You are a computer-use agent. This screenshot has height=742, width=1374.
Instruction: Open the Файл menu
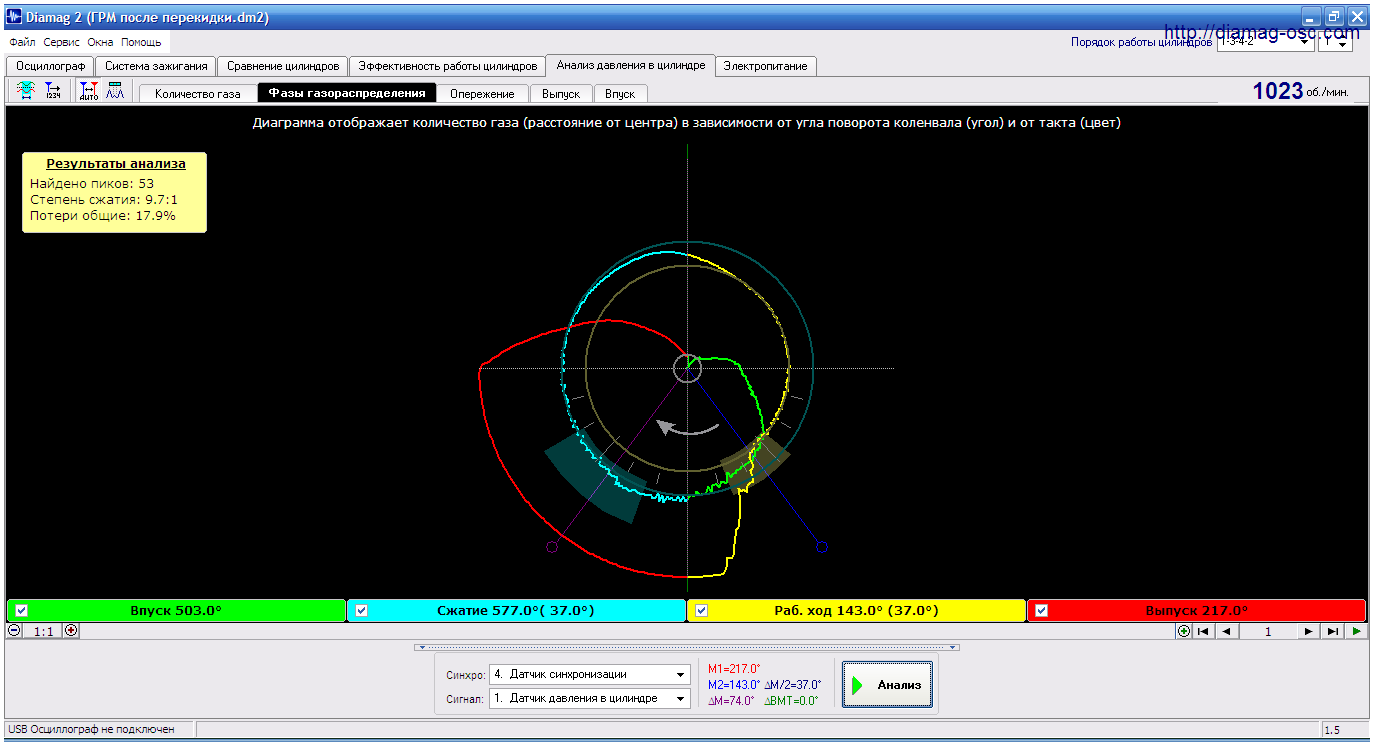click(22, 43)
